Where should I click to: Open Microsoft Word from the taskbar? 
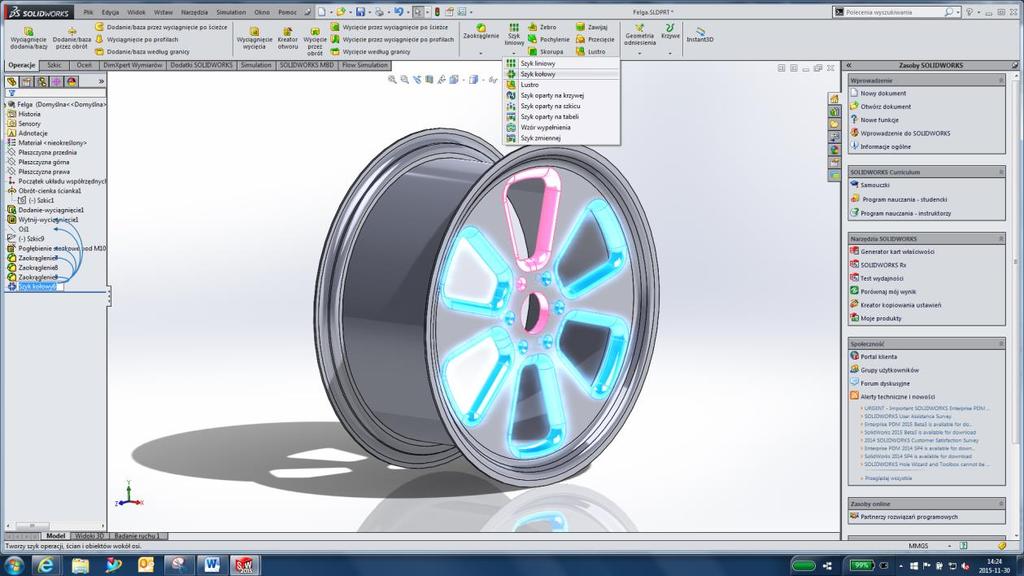click(211, 565)
